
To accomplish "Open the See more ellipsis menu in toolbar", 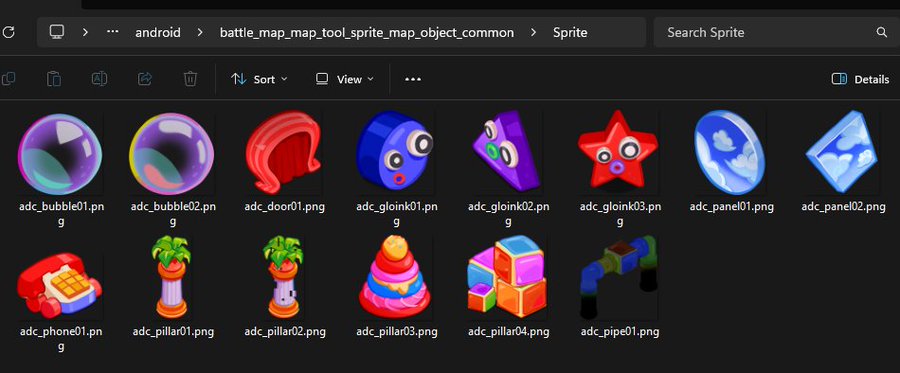I will point(413,79).
